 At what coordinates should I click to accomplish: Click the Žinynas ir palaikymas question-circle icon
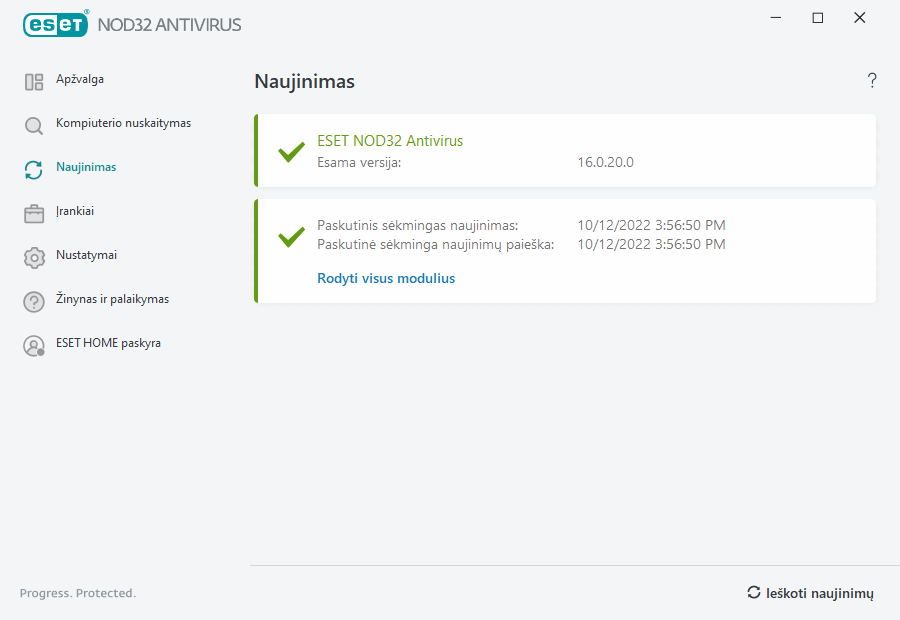[34, 302]
